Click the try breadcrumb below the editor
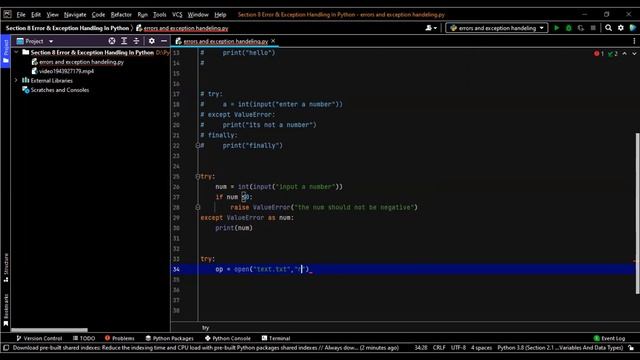 pos(205,328)
